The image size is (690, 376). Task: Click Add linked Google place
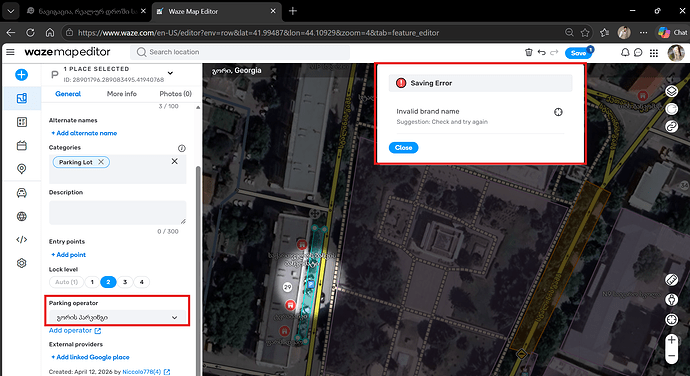(90, 357)
